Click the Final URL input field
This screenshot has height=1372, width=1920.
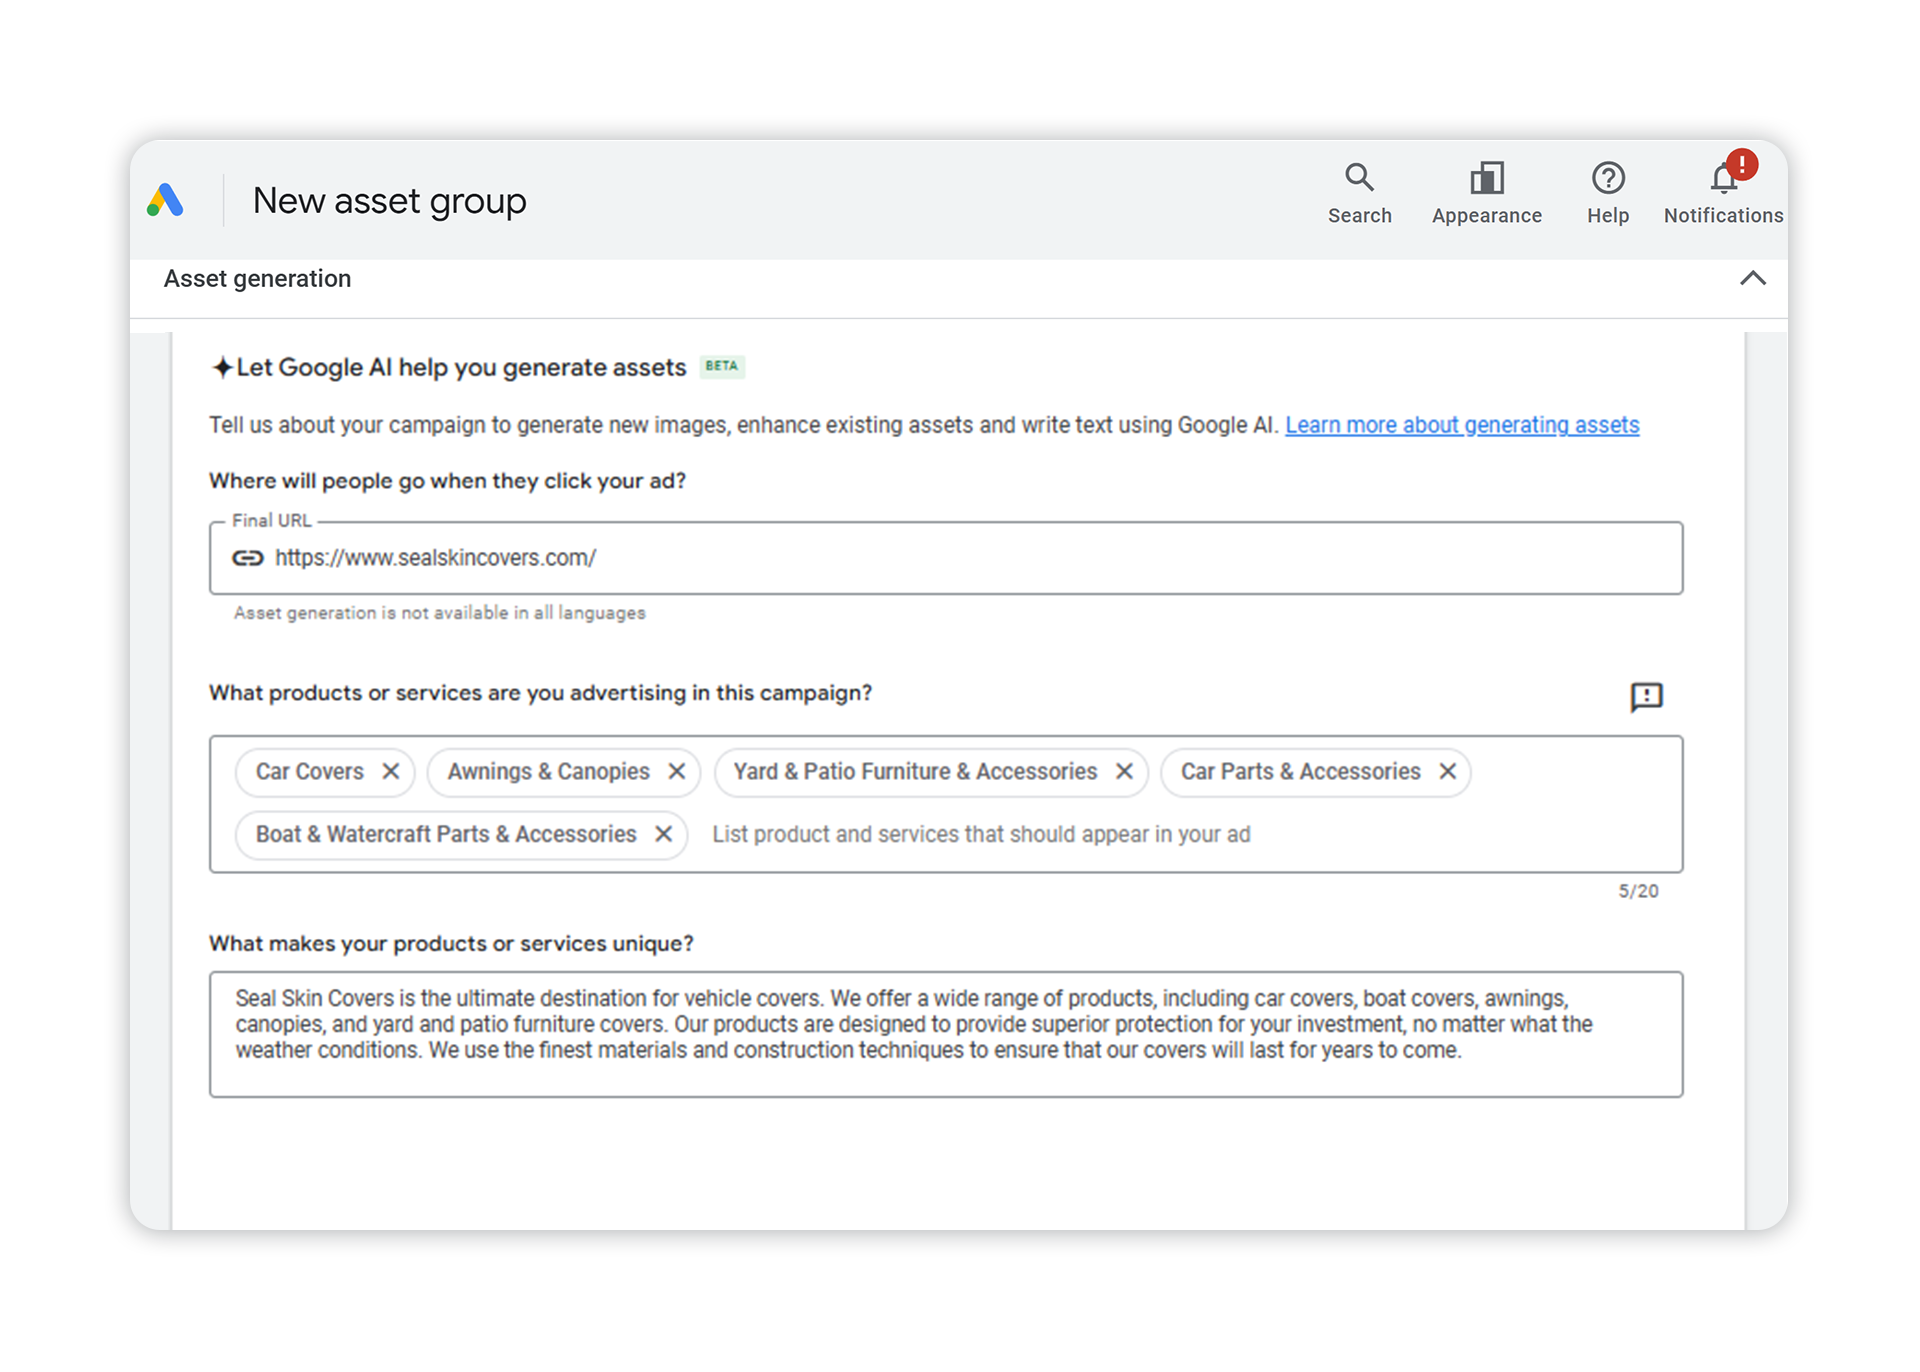tap(700, 558)
